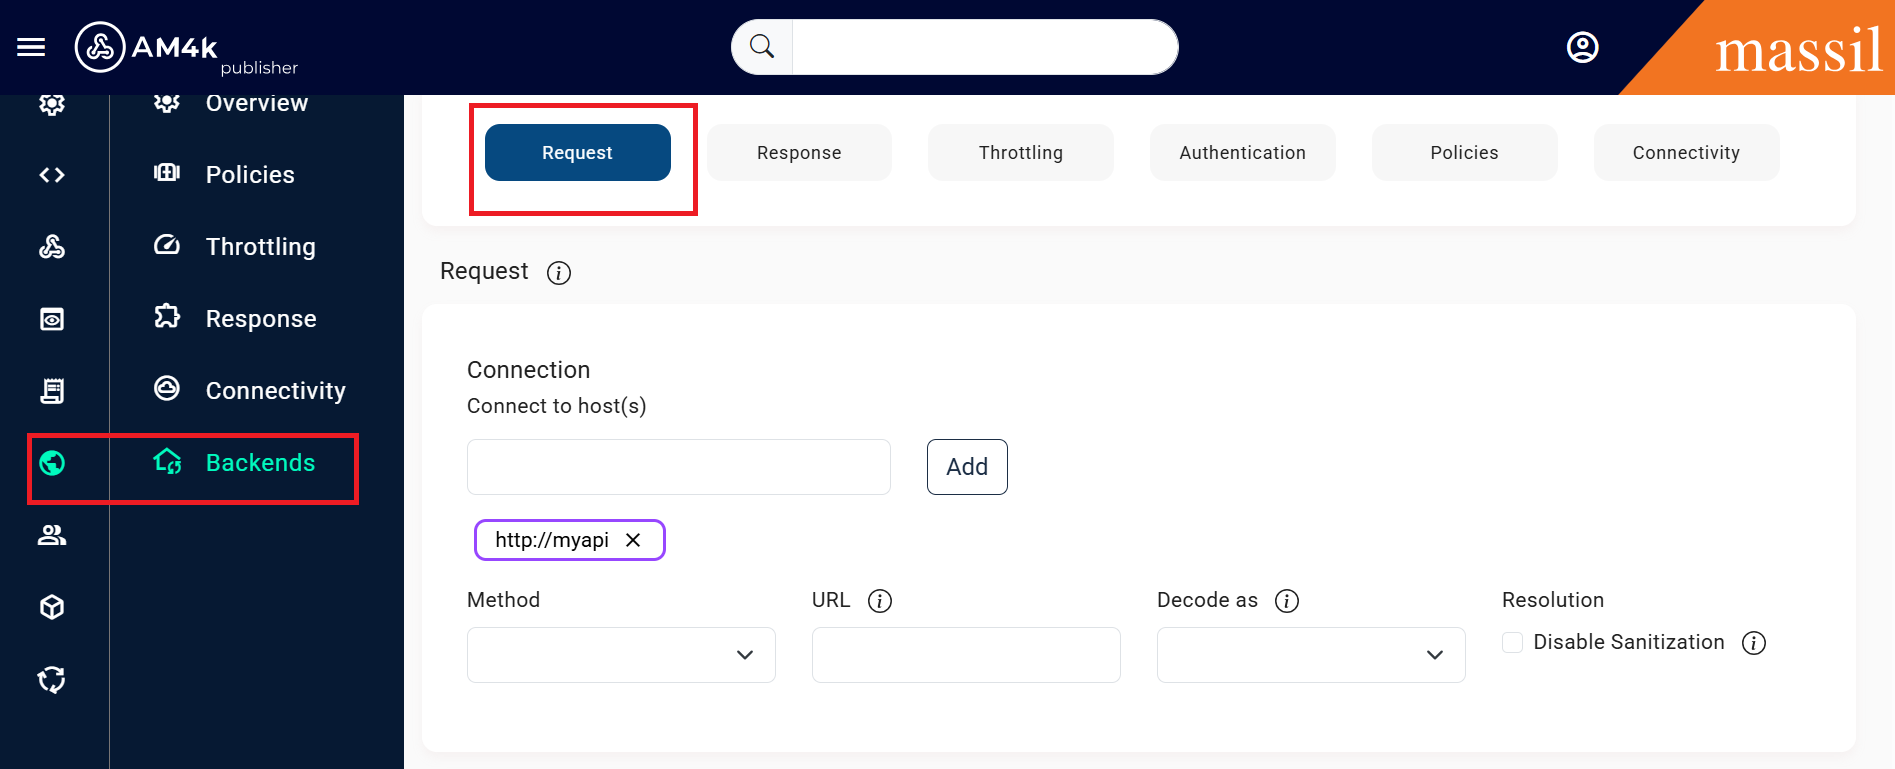The height and width of the screenshot is (769, 1895).
Task: Click the user account profile icon
Action: (x=1582, y=47)
